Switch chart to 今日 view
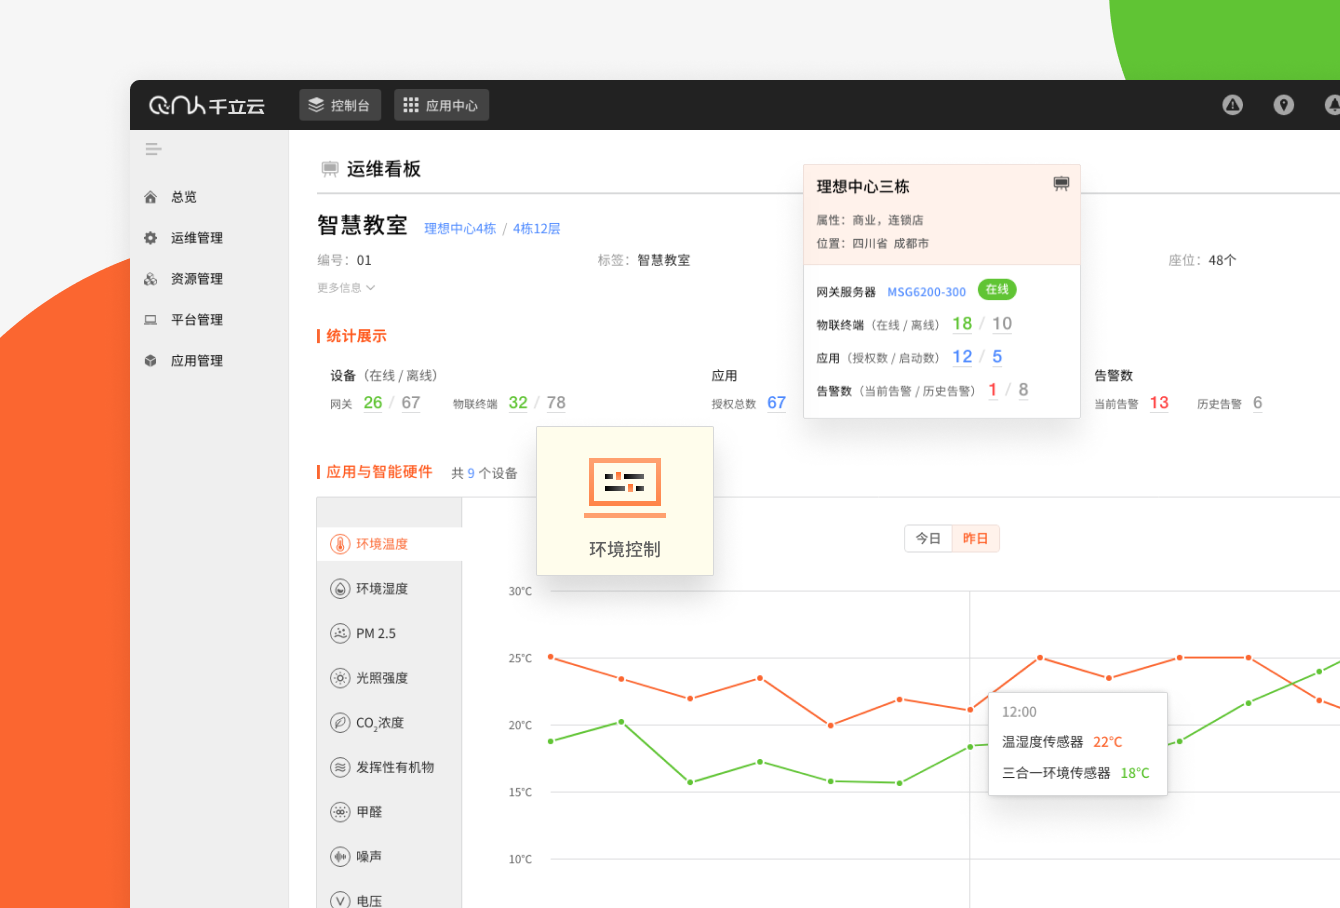 [928, 539]
